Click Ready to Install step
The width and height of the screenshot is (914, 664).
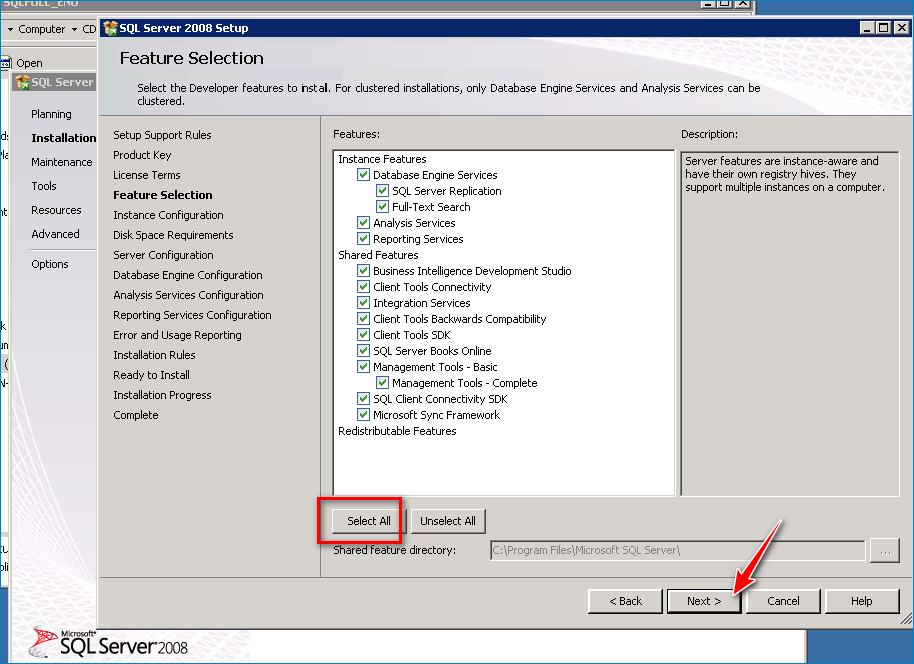click(x=152, y=375)
